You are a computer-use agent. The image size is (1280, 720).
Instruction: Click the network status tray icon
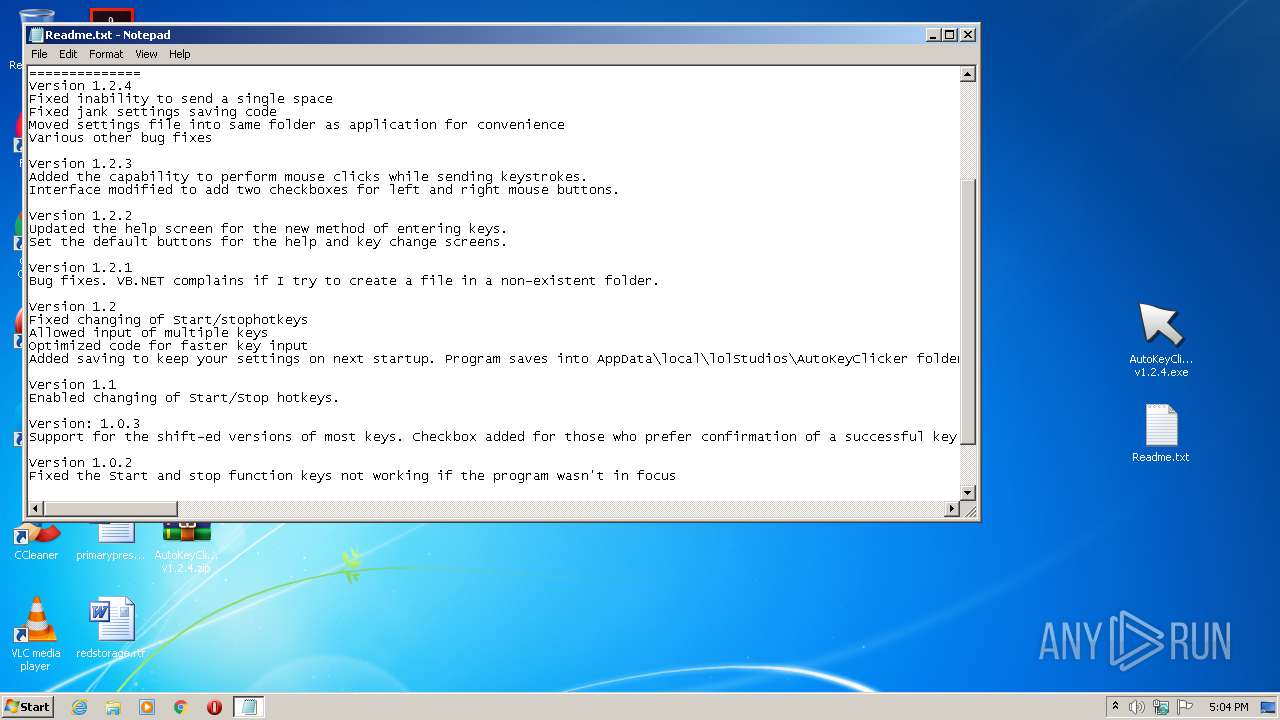pyautogui.click(x=1161, y=707)
